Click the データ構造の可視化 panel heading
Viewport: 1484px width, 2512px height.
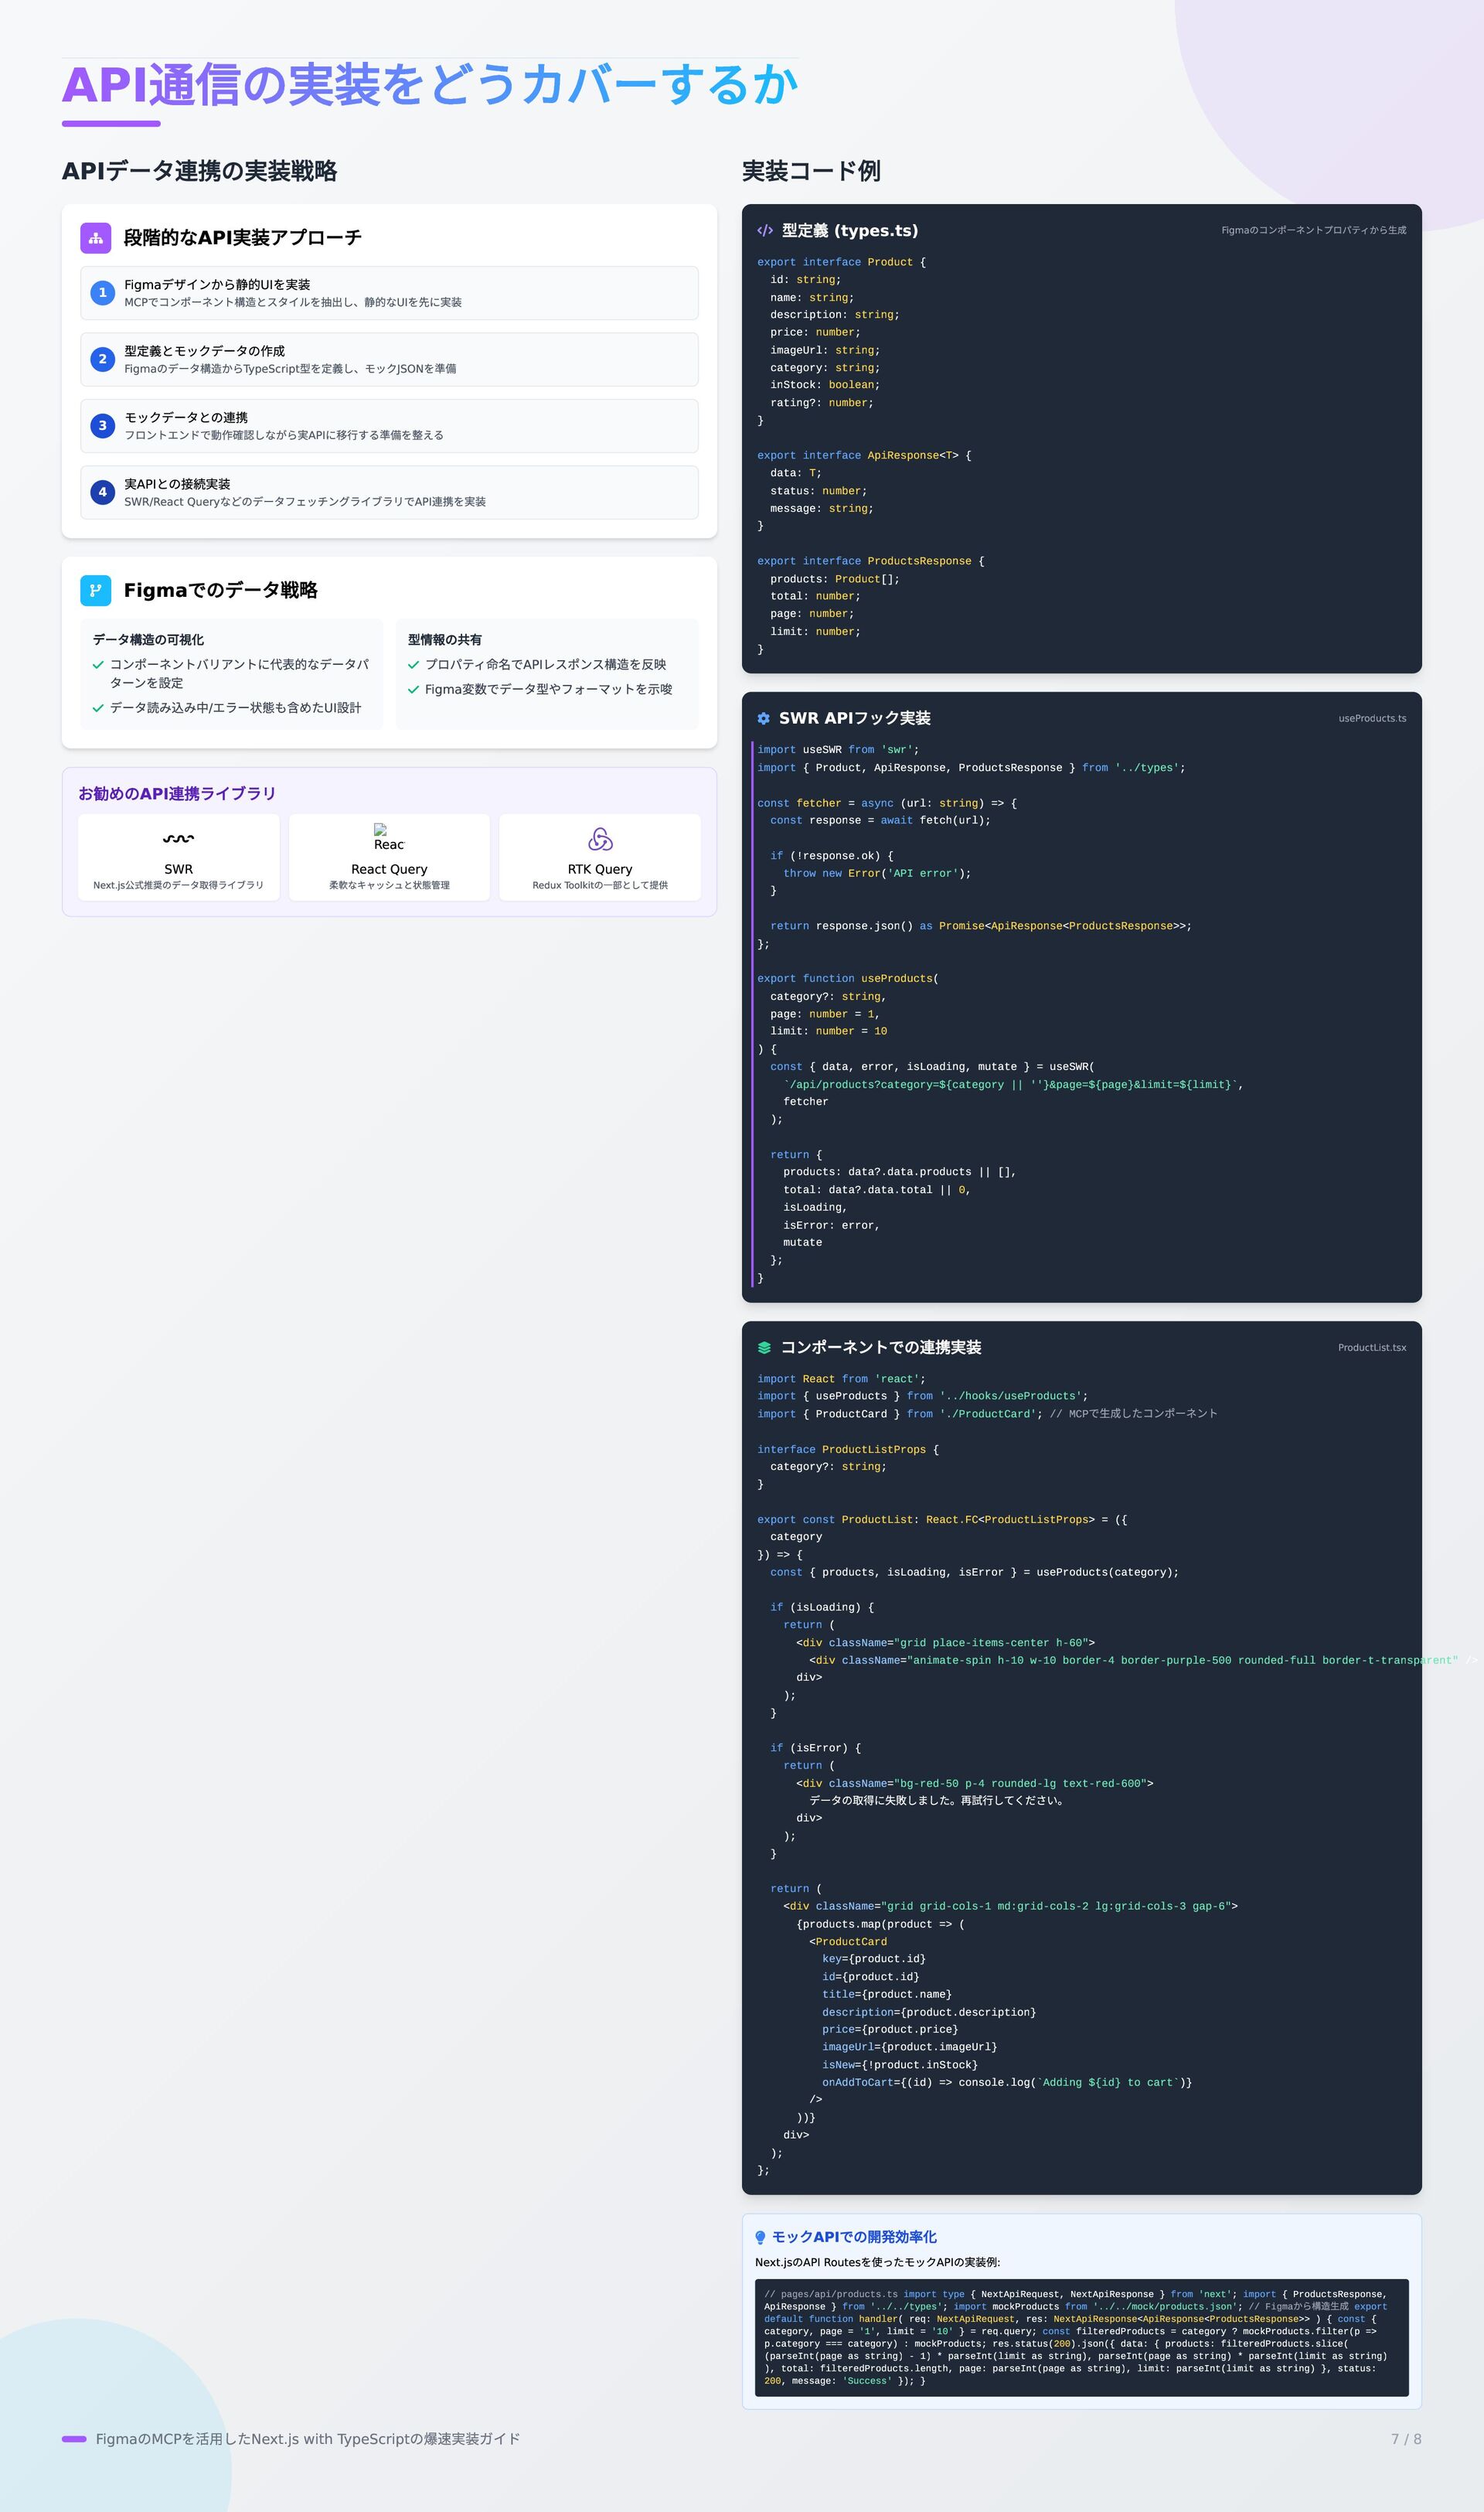[x=148, y=640]
